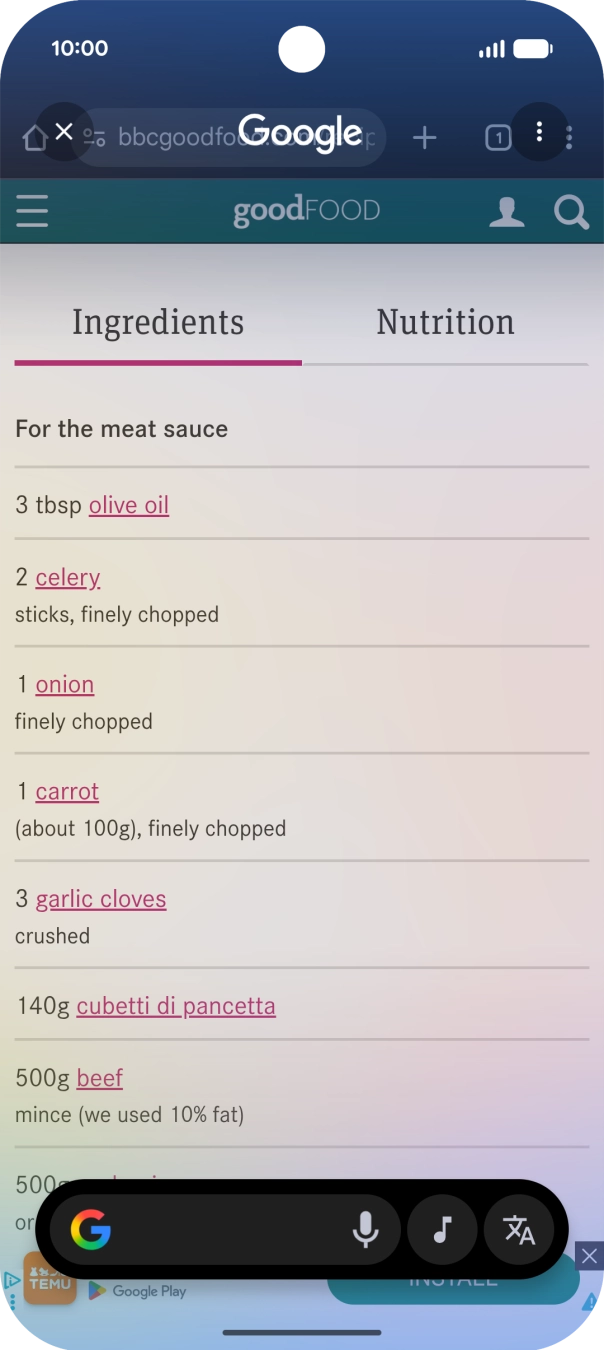Start voice search with the microphone icon
This screenshot has width=604, height=1350.
[366, 1230]
